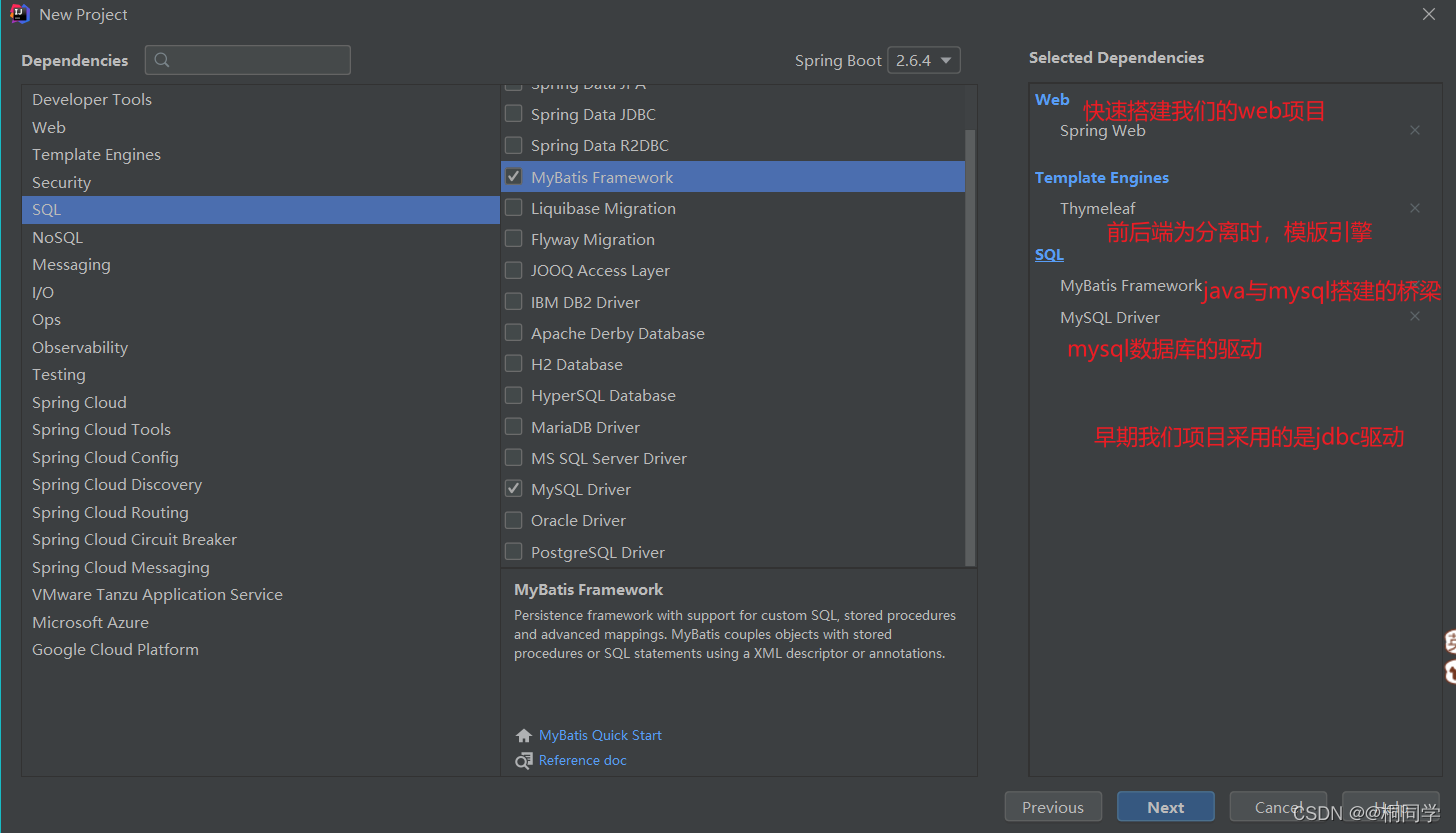Viewport: 1456px width, 833px height.
Task: Focus the Dependencies search input field
Action: coord(248,60)
